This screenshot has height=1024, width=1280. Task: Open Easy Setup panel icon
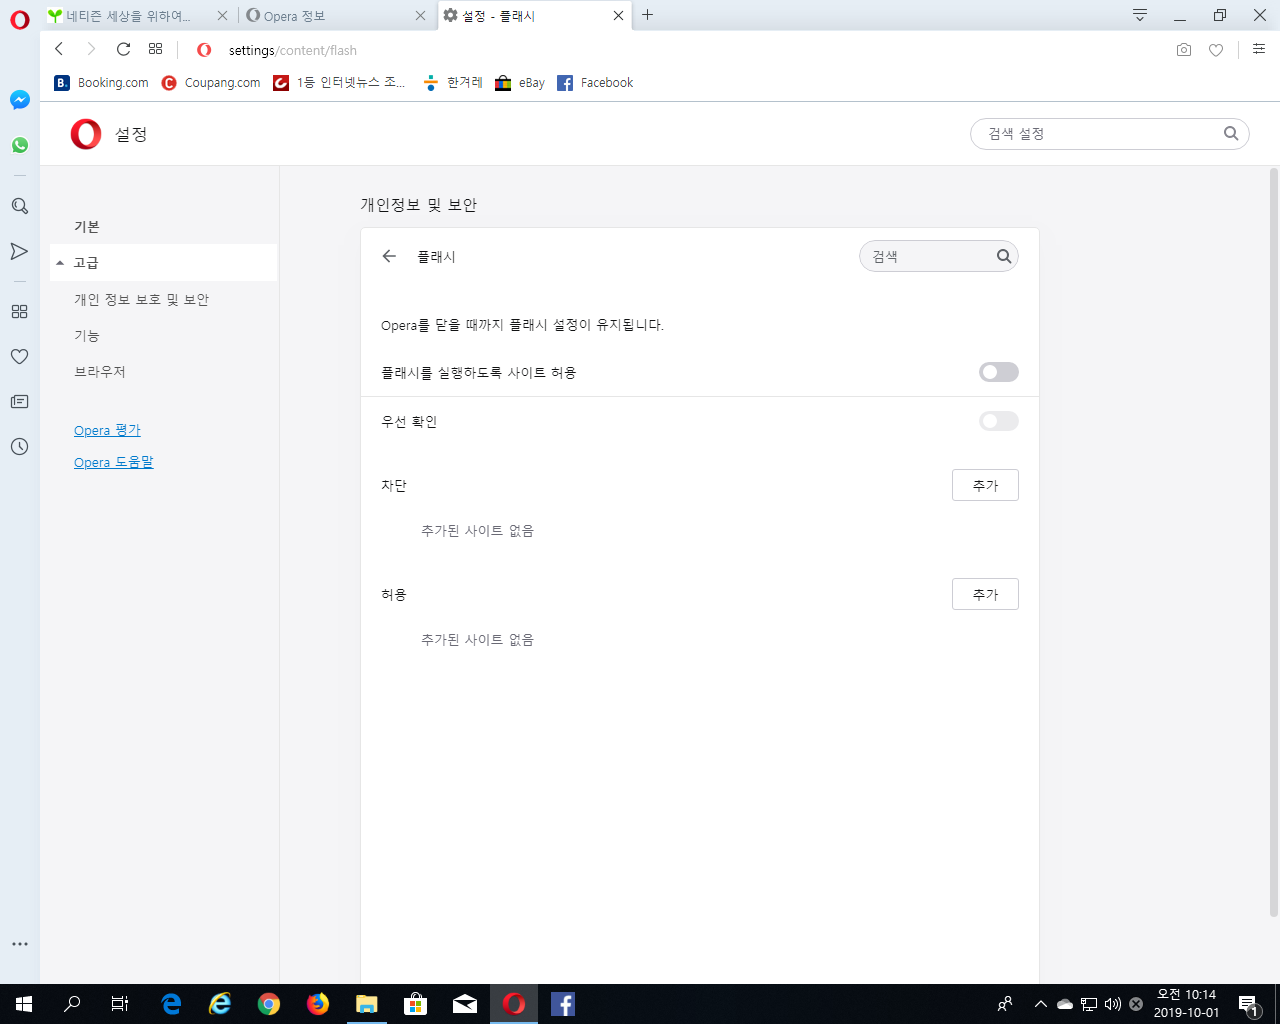[1259, 49]
